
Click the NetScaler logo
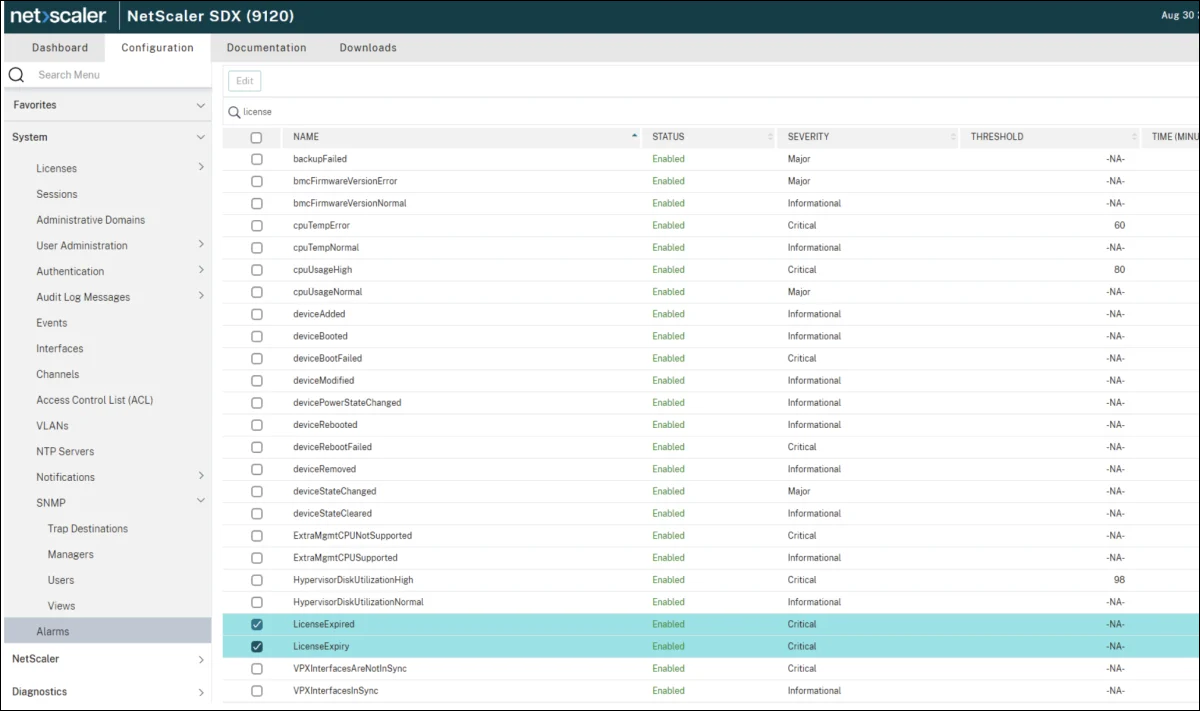[58, 16]
